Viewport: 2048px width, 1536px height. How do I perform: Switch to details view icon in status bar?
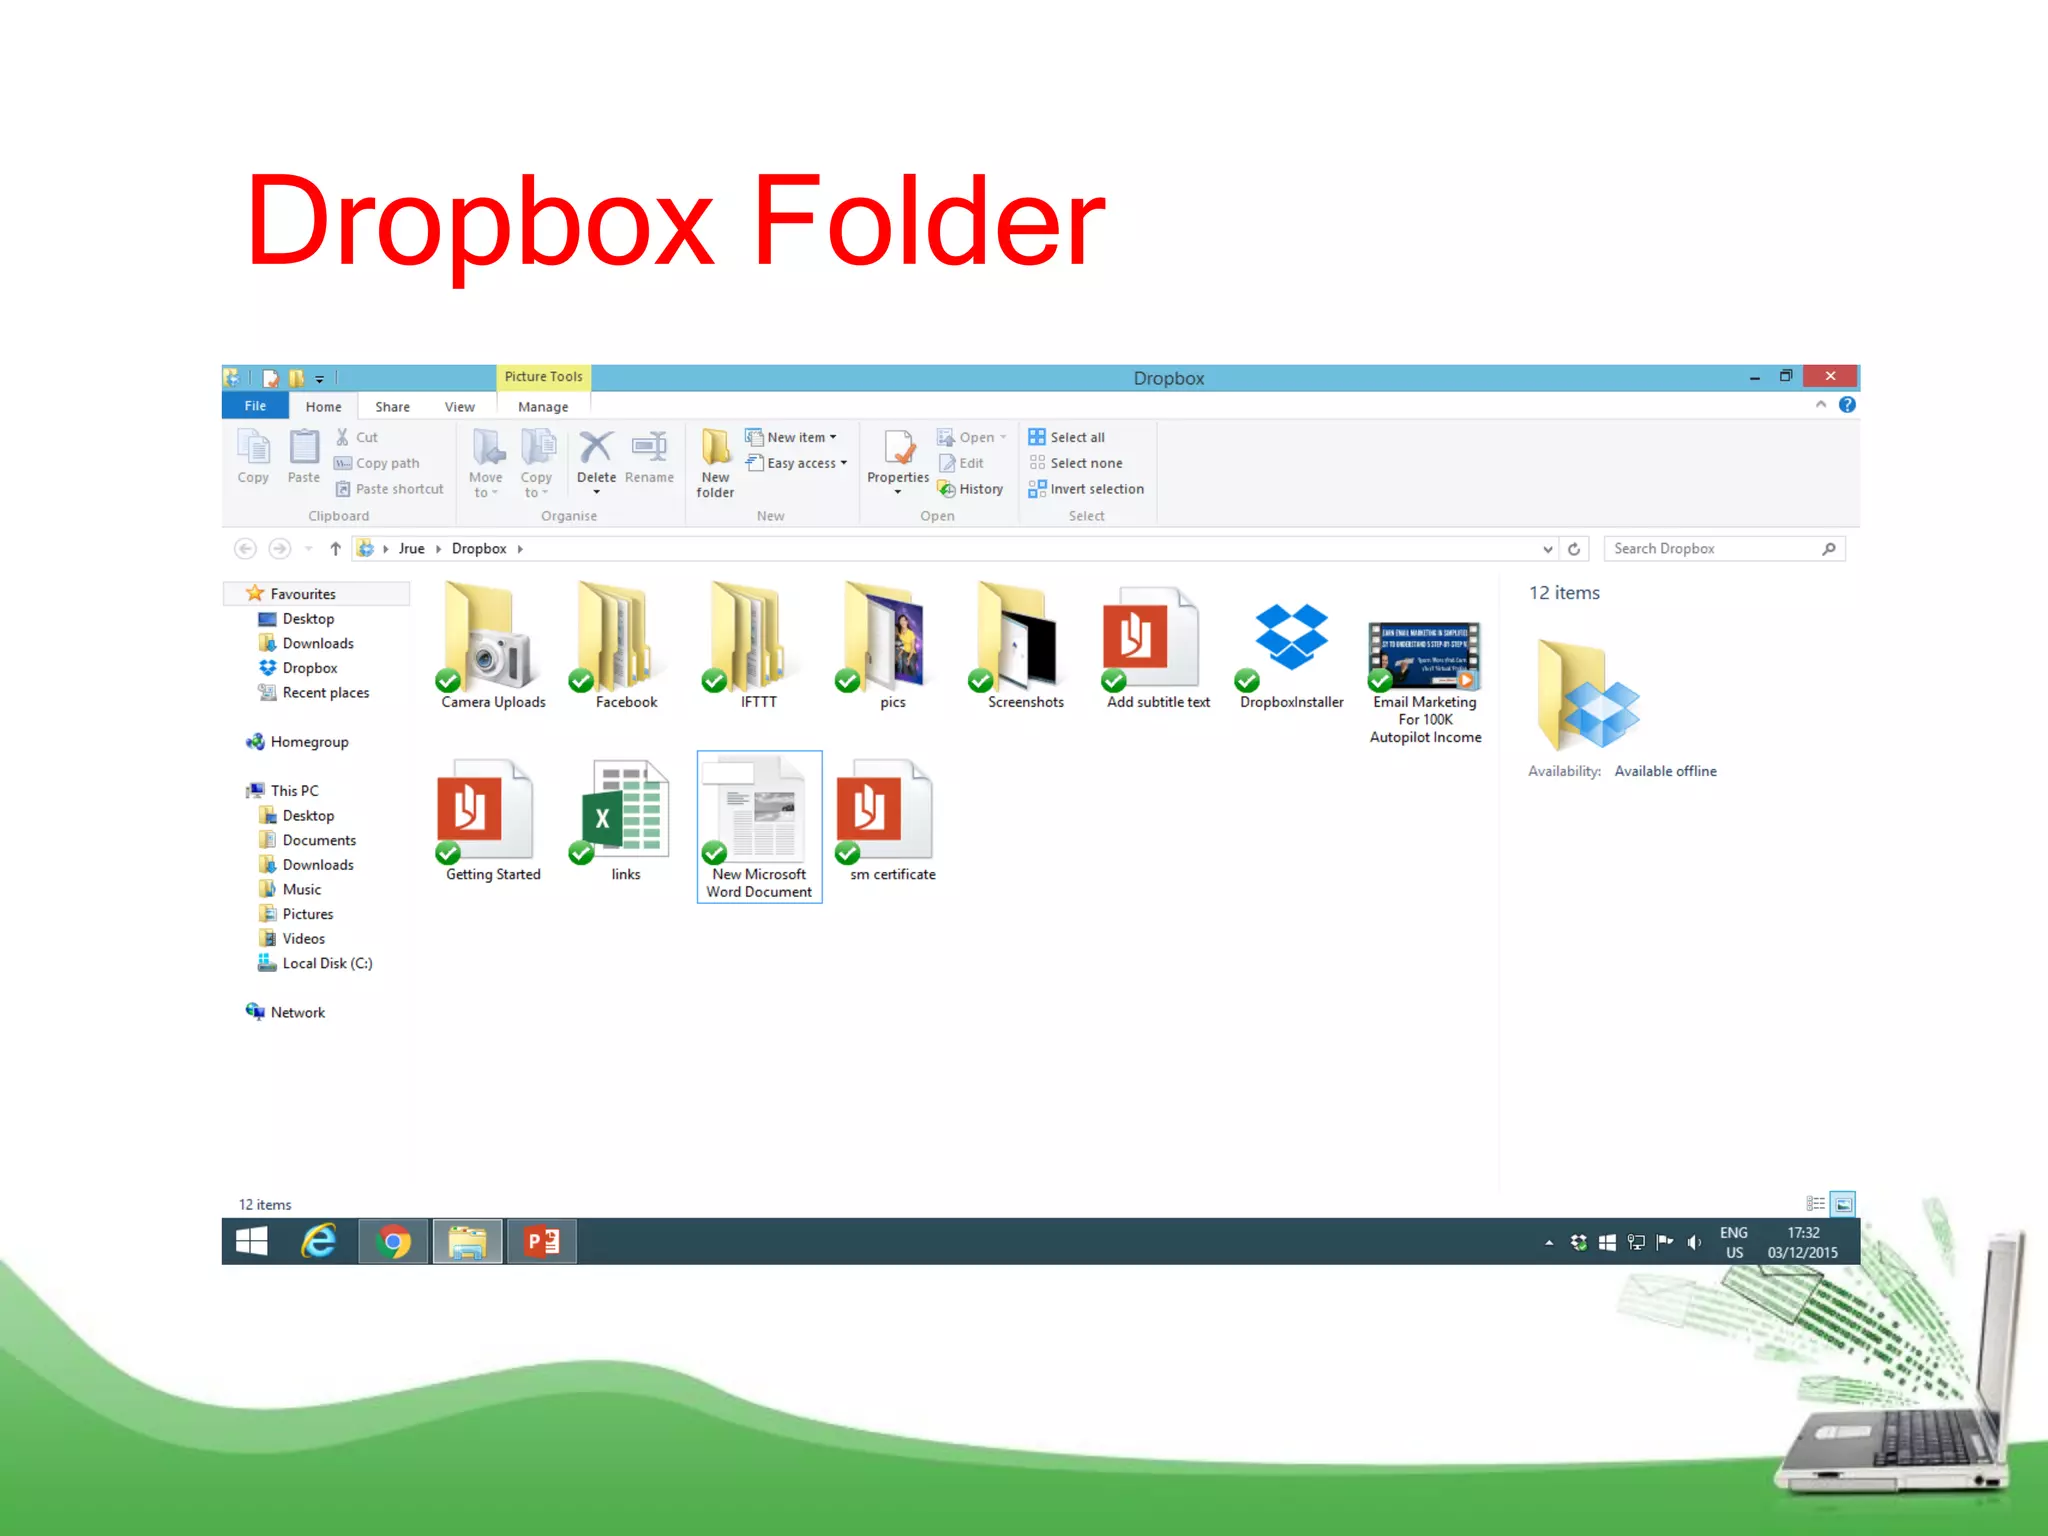click(1816, 1204)
